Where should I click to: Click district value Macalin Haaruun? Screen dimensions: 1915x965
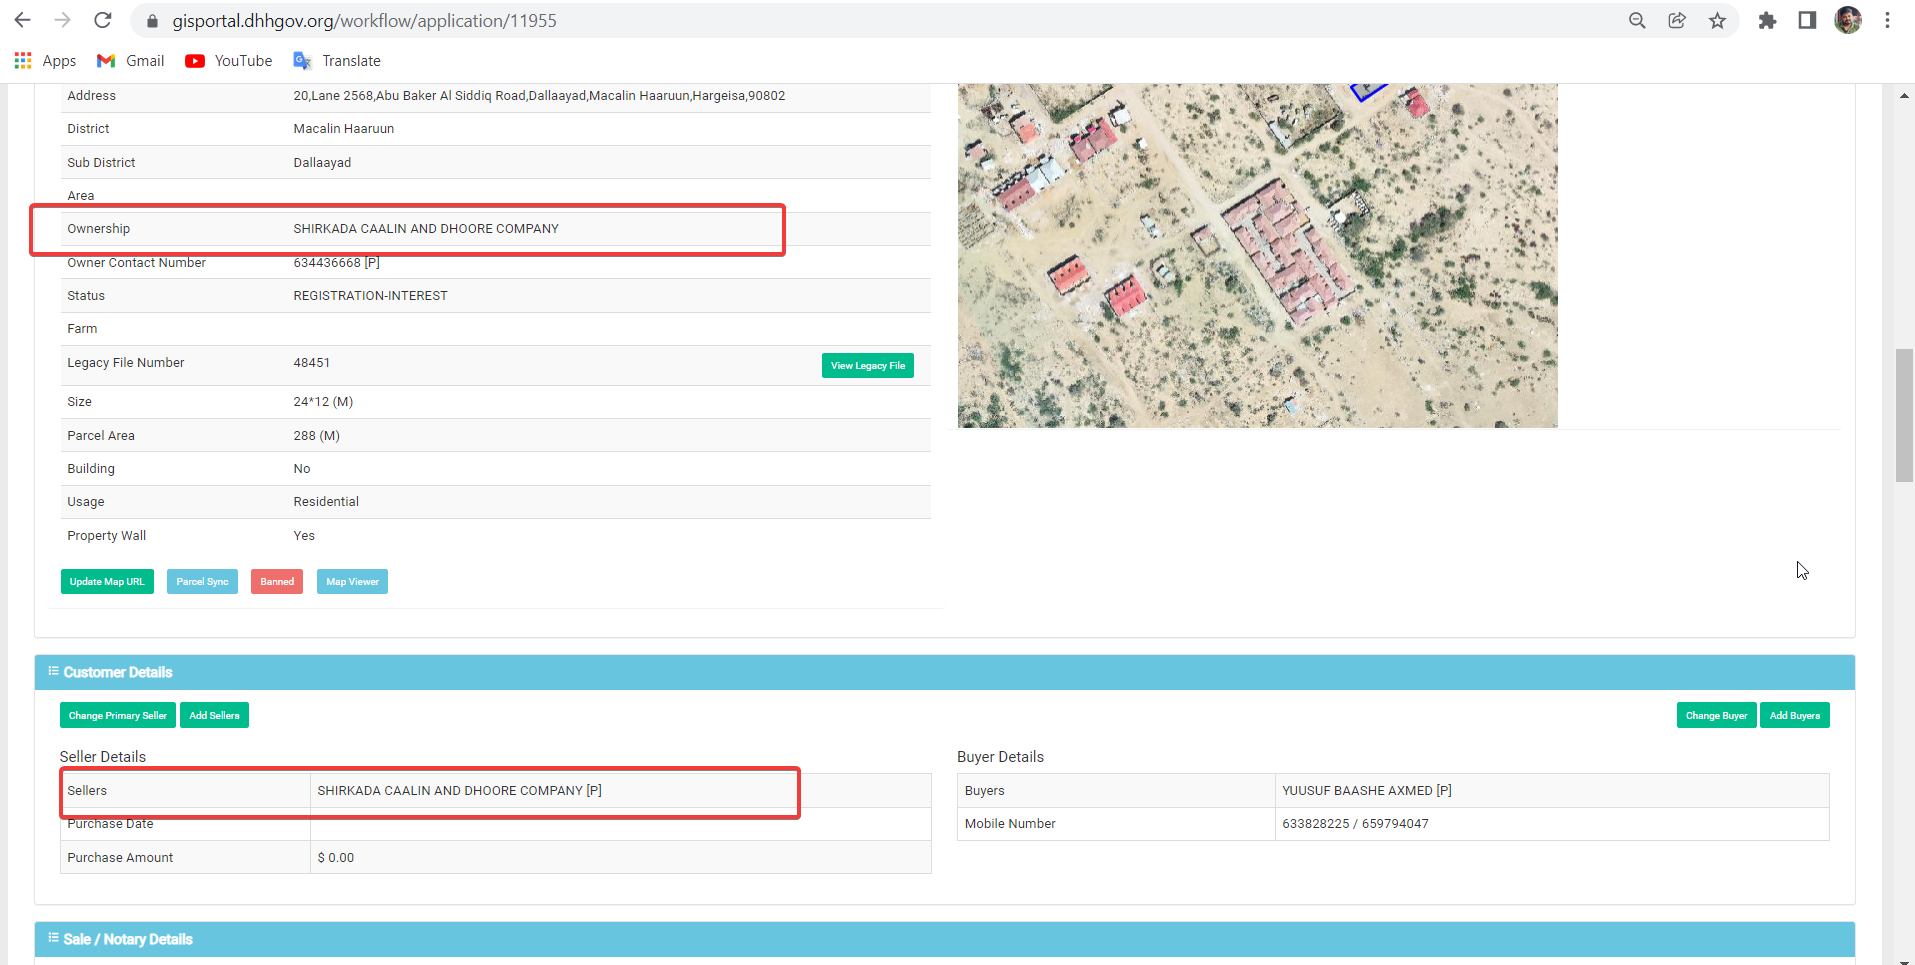(x=343, y=129)
